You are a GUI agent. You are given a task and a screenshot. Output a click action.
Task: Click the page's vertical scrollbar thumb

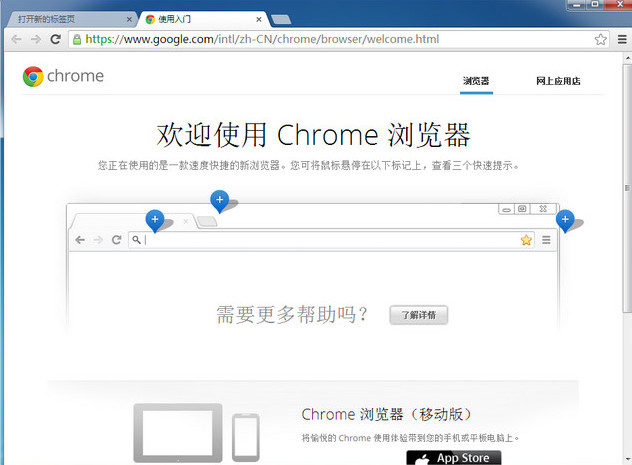coord(628,187)
